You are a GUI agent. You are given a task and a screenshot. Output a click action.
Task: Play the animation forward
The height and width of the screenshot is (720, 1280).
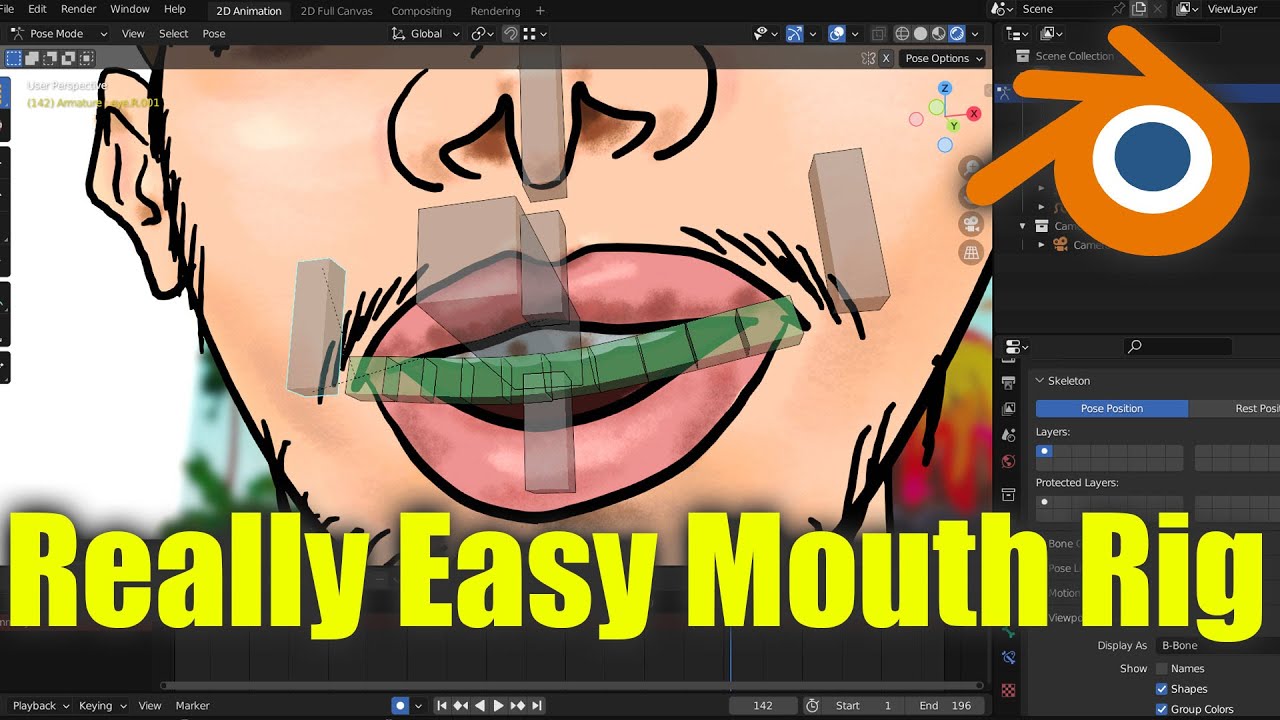click(498, 705)
